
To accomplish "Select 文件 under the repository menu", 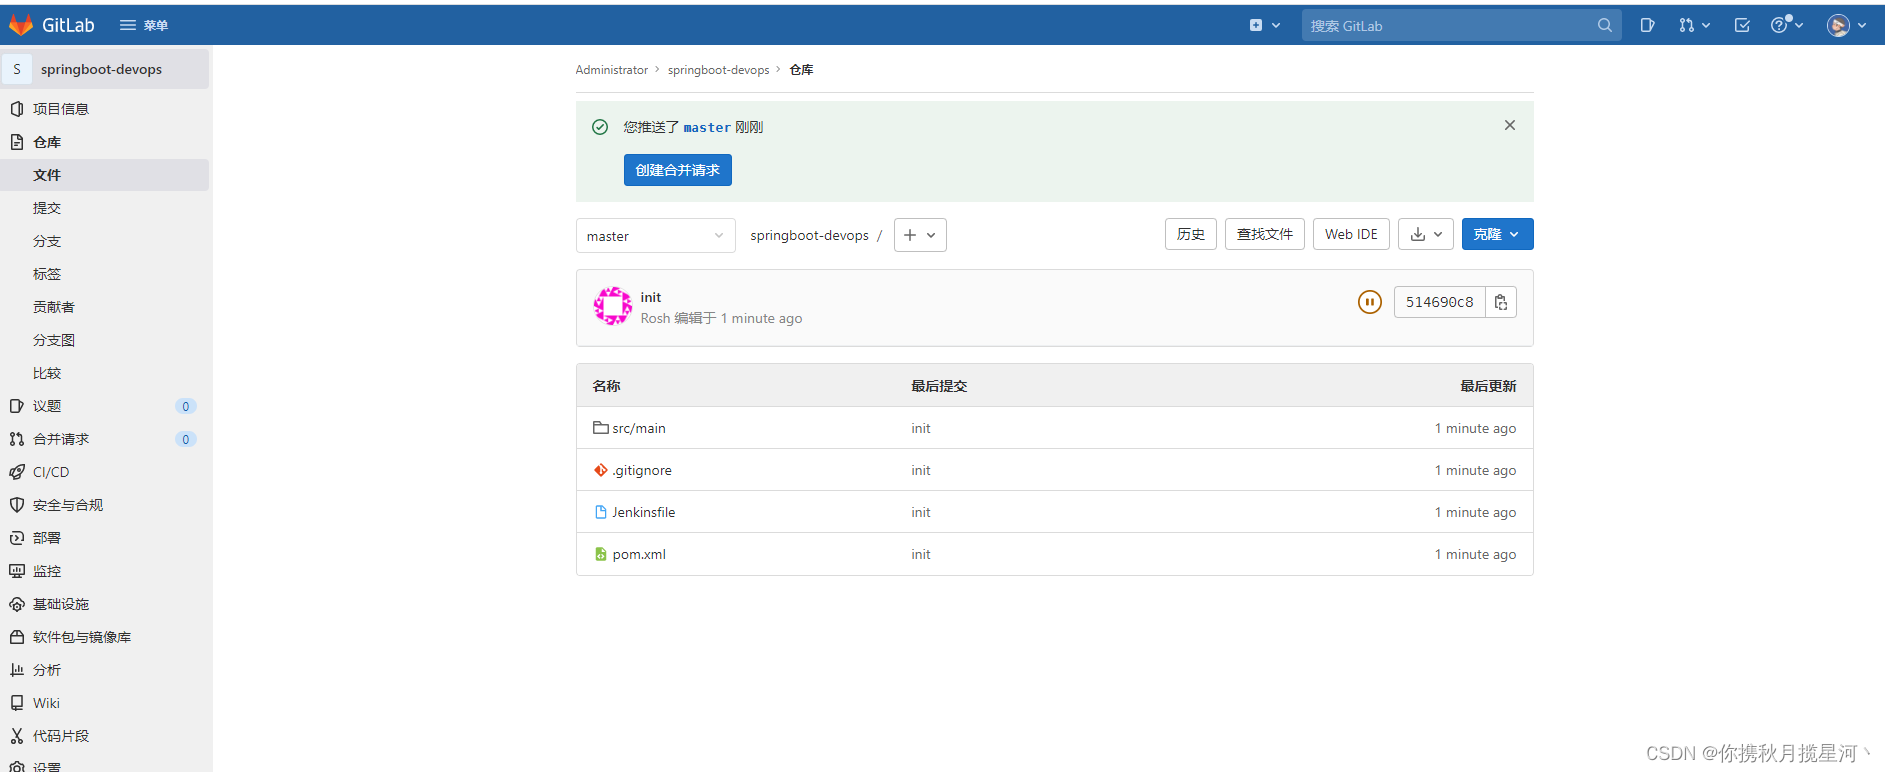I will point(105,175).
